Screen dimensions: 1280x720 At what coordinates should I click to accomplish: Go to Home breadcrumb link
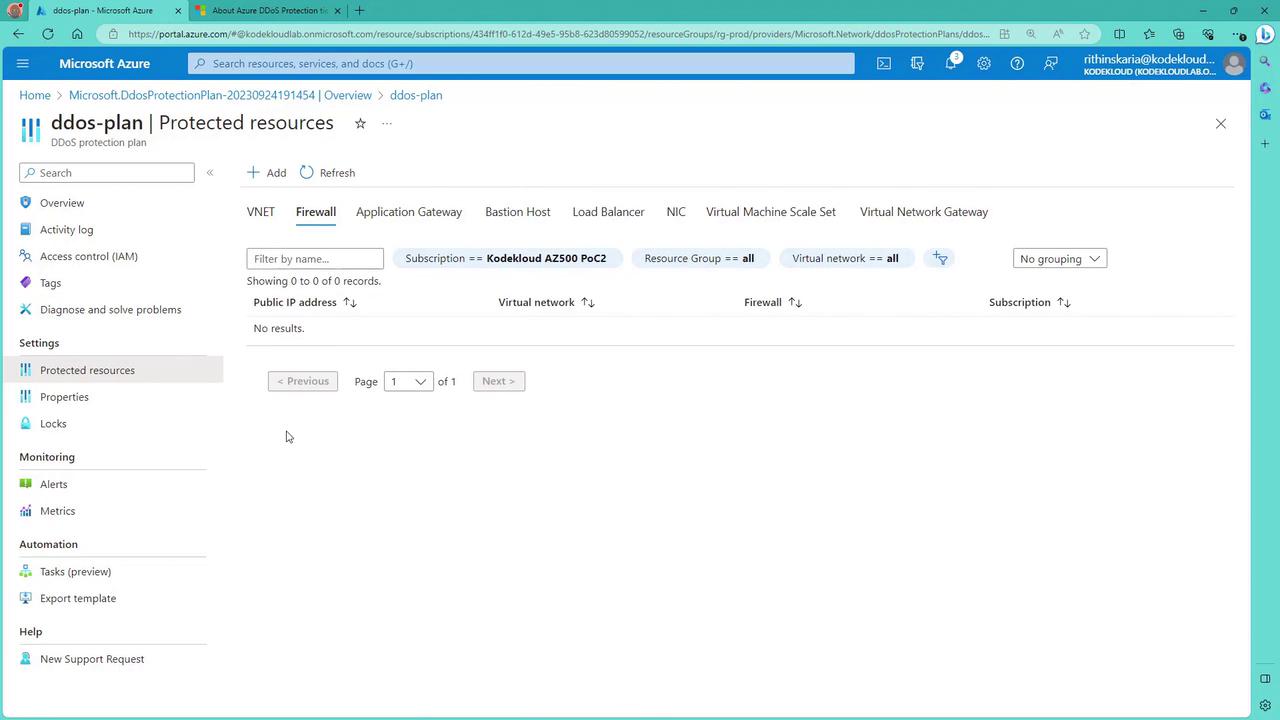click(x=35, y=95)
